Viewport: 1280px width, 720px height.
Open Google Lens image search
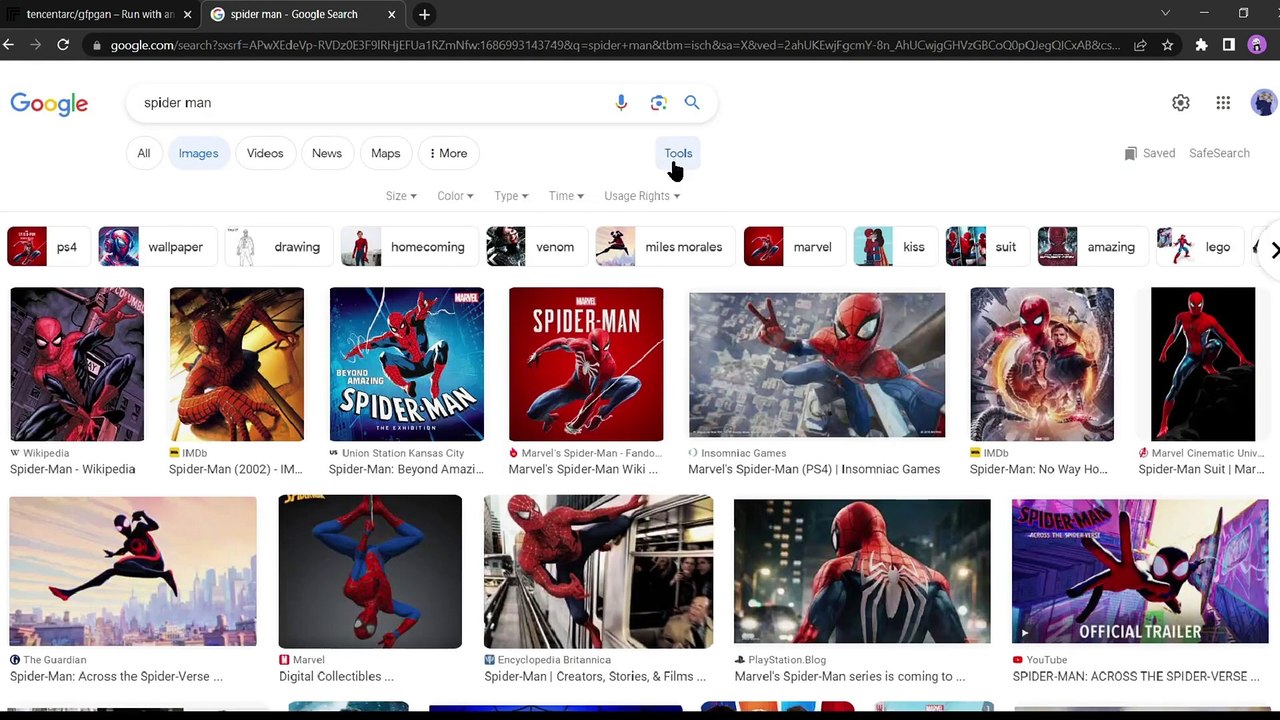point(658,103)
